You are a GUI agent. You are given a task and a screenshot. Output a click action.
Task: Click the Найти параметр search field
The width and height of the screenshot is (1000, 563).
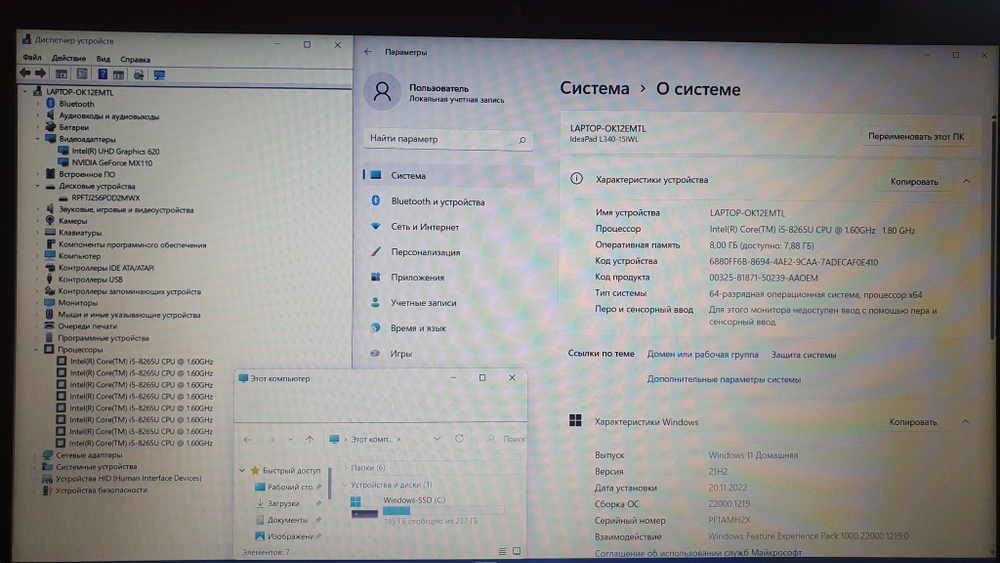coord(448,139)
